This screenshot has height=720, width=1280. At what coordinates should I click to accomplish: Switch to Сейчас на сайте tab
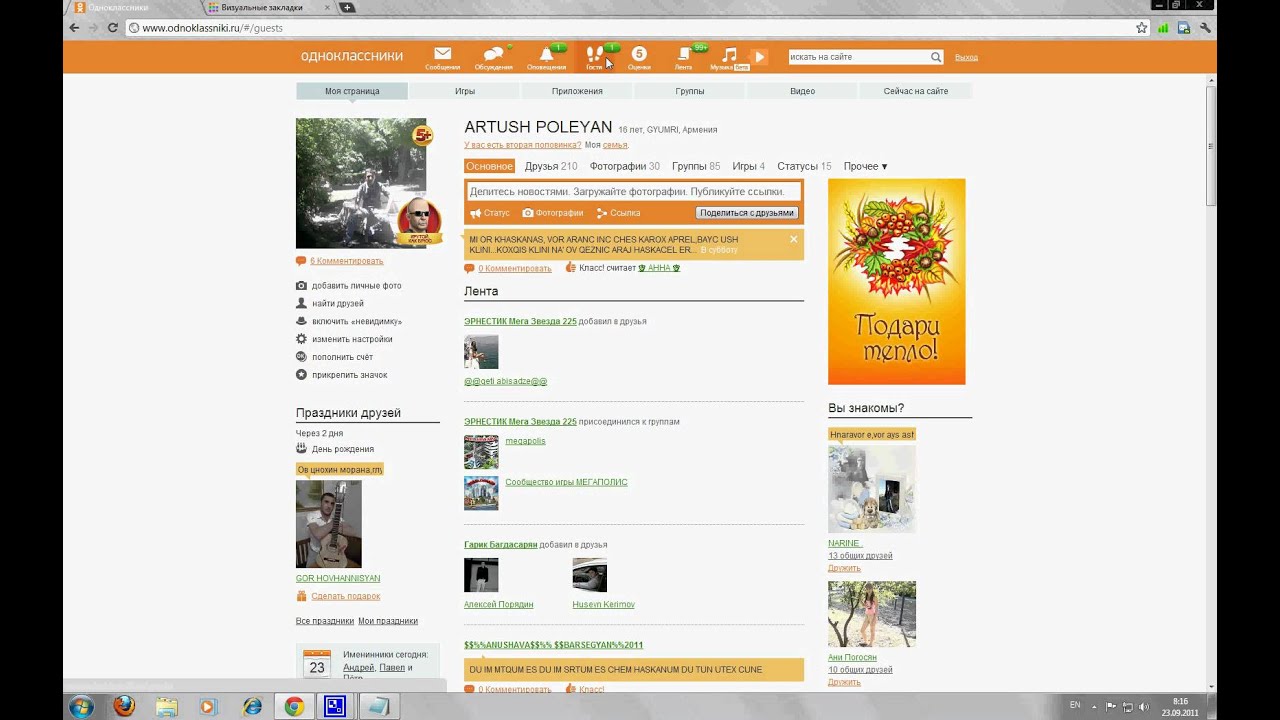coord(916,91)
